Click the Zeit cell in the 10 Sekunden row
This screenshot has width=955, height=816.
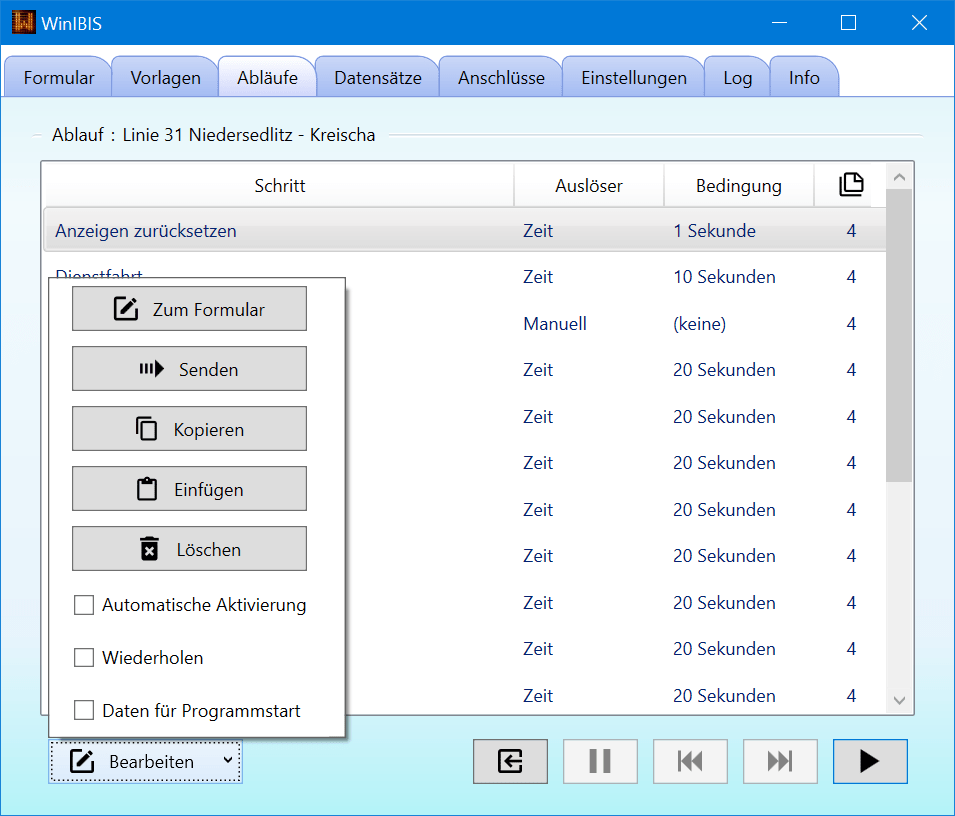coord(538,277)
